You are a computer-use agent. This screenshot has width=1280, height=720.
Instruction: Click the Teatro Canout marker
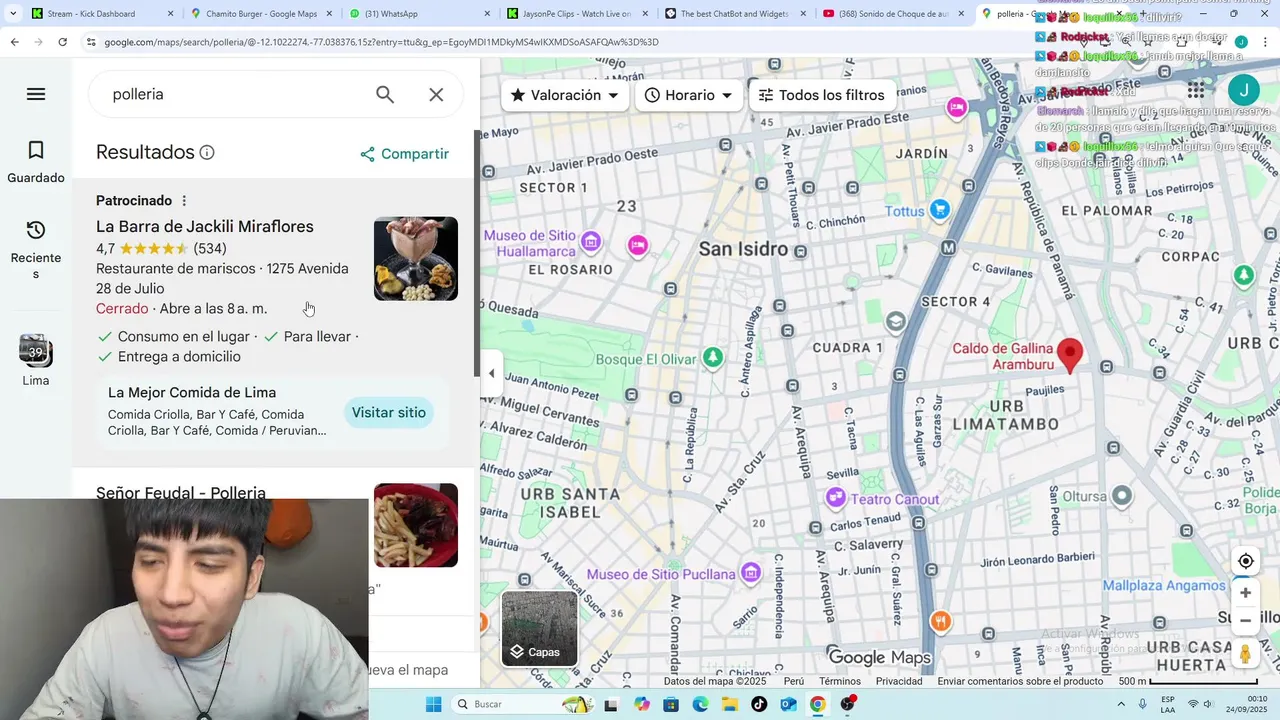pyautogui.click(x=835, y=498)
